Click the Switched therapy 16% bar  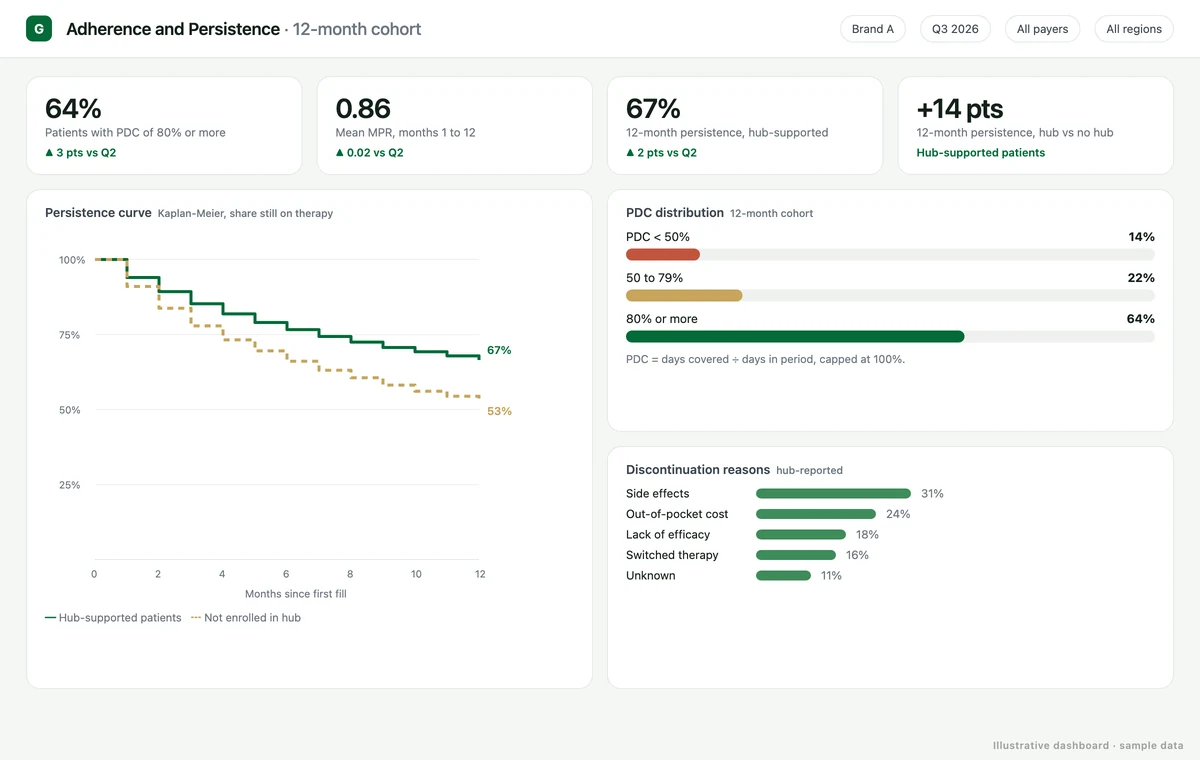(796, 555)
